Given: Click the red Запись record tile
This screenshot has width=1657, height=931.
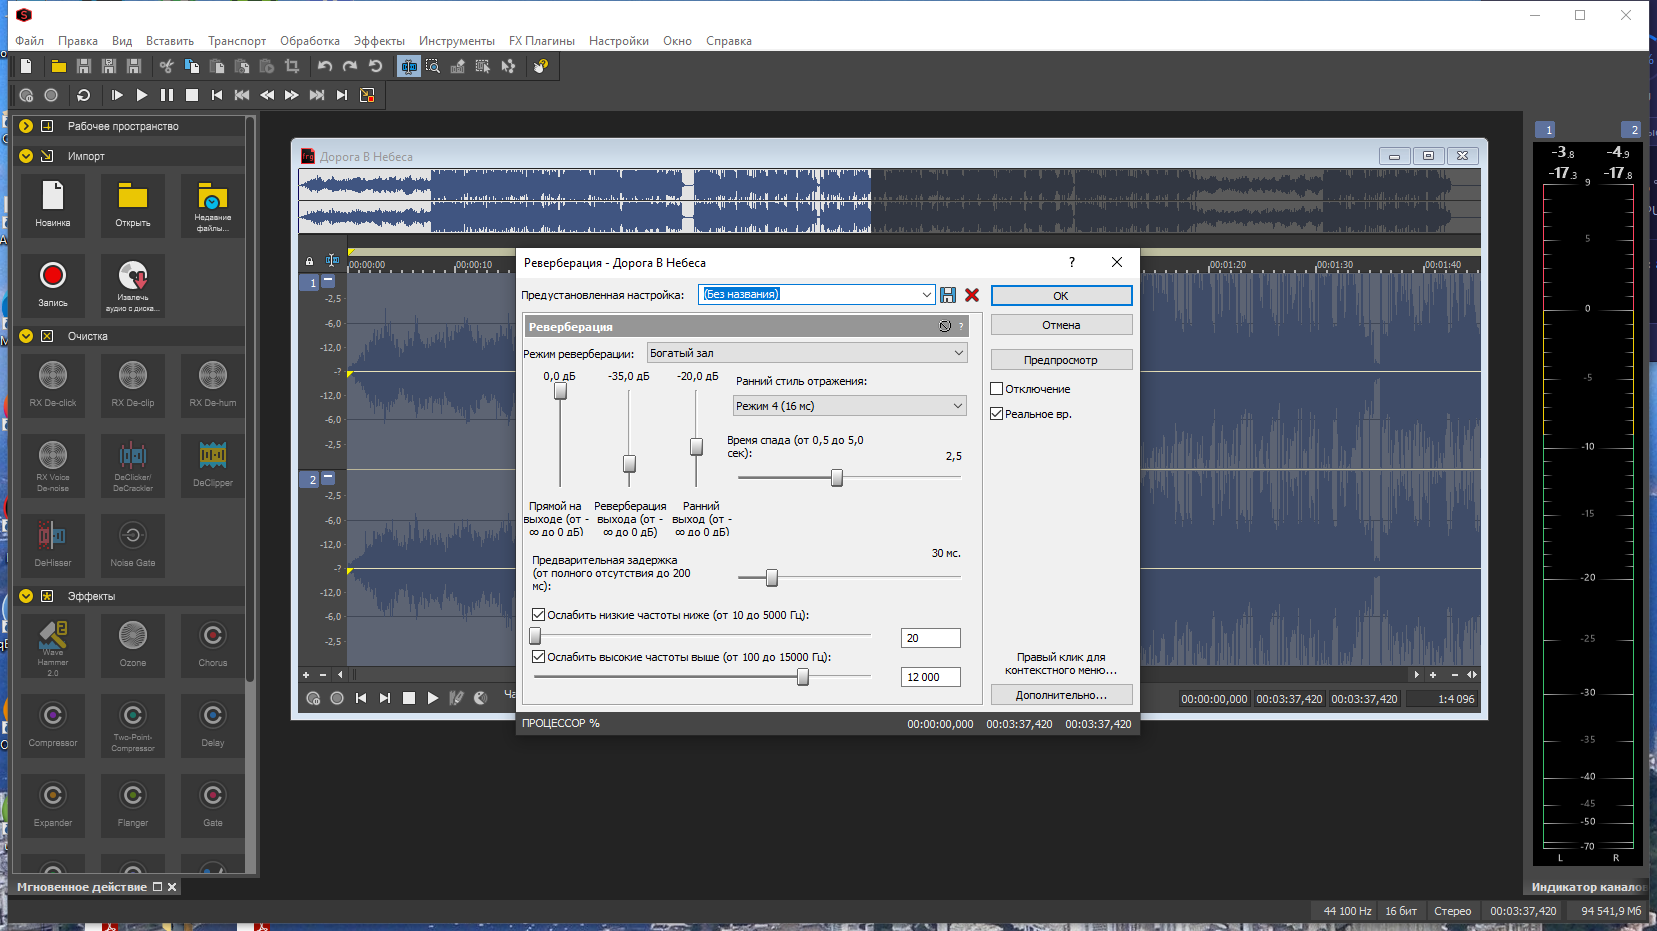Looking at the screenshot, I should (x=53, y=284).
